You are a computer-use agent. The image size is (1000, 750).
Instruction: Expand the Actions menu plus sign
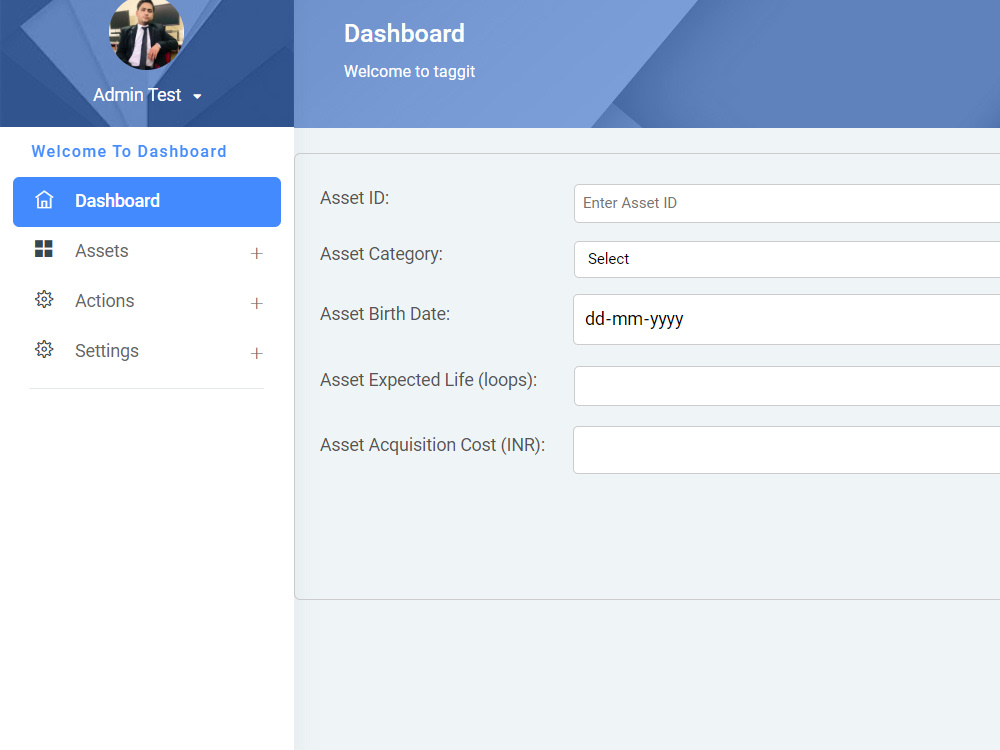[256, 304]
